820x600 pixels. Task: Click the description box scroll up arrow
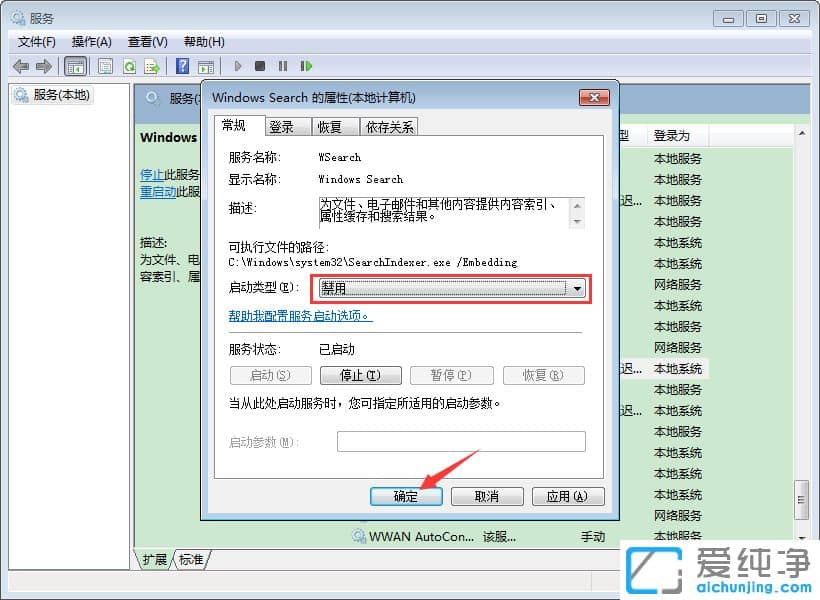[x=577, y=206]
